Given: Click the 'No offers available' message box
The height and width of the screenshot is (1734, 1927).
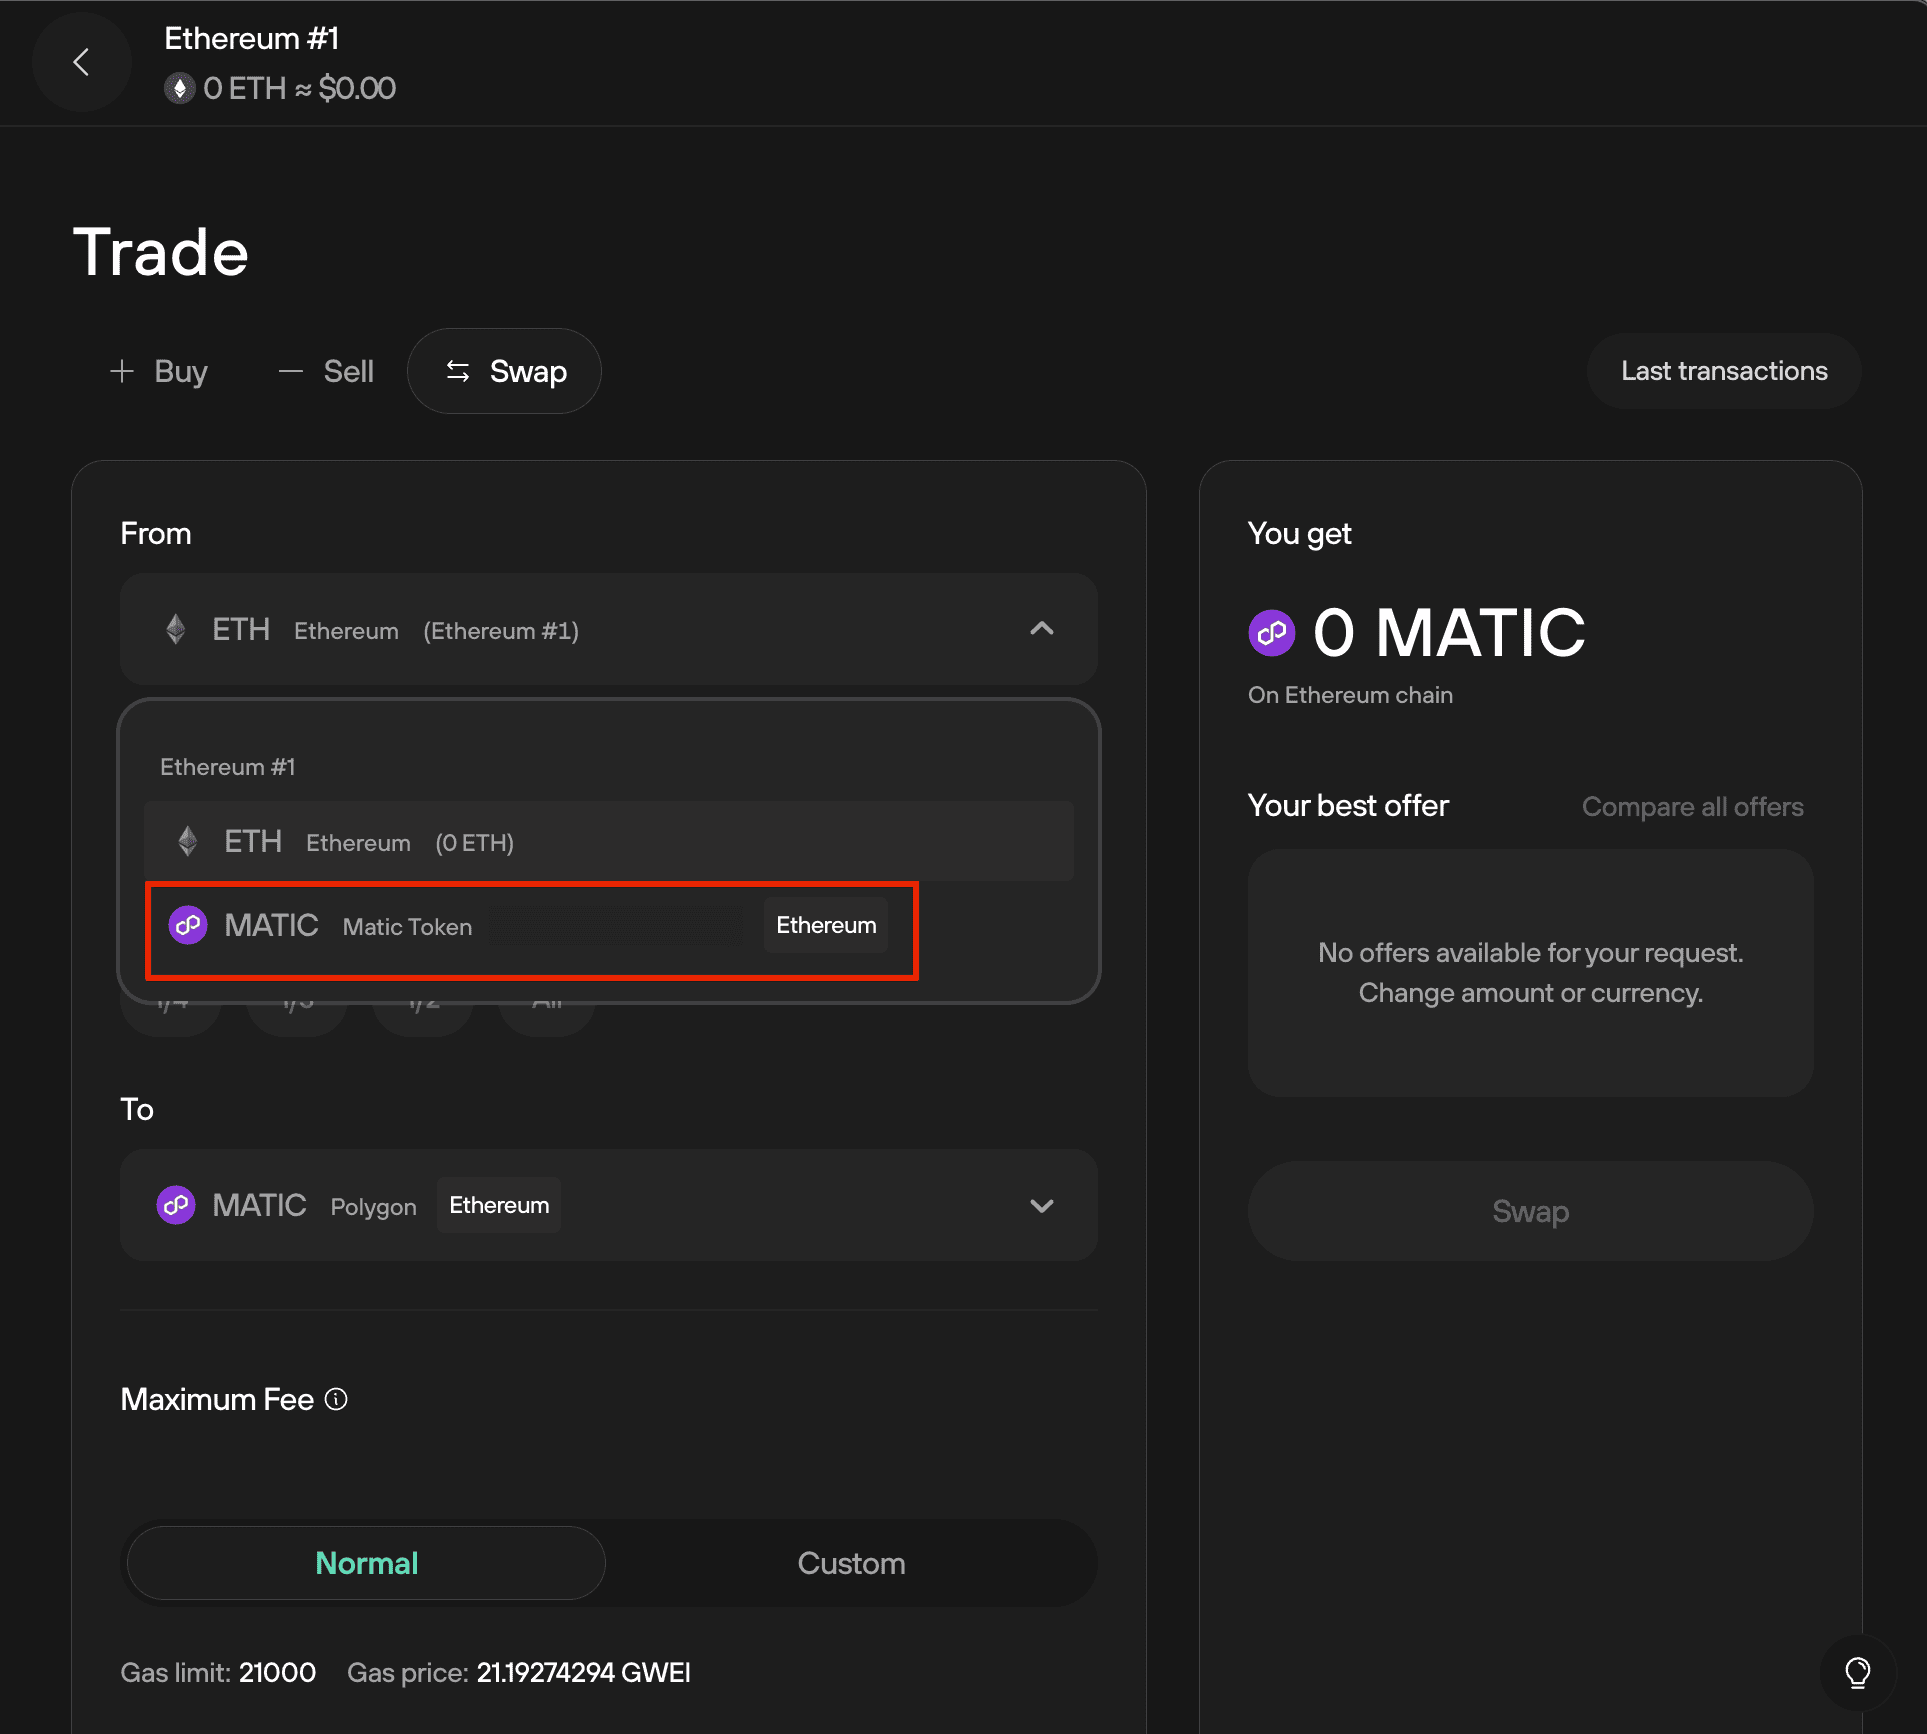Looking at the screenshot, I should click(1530, 973).
